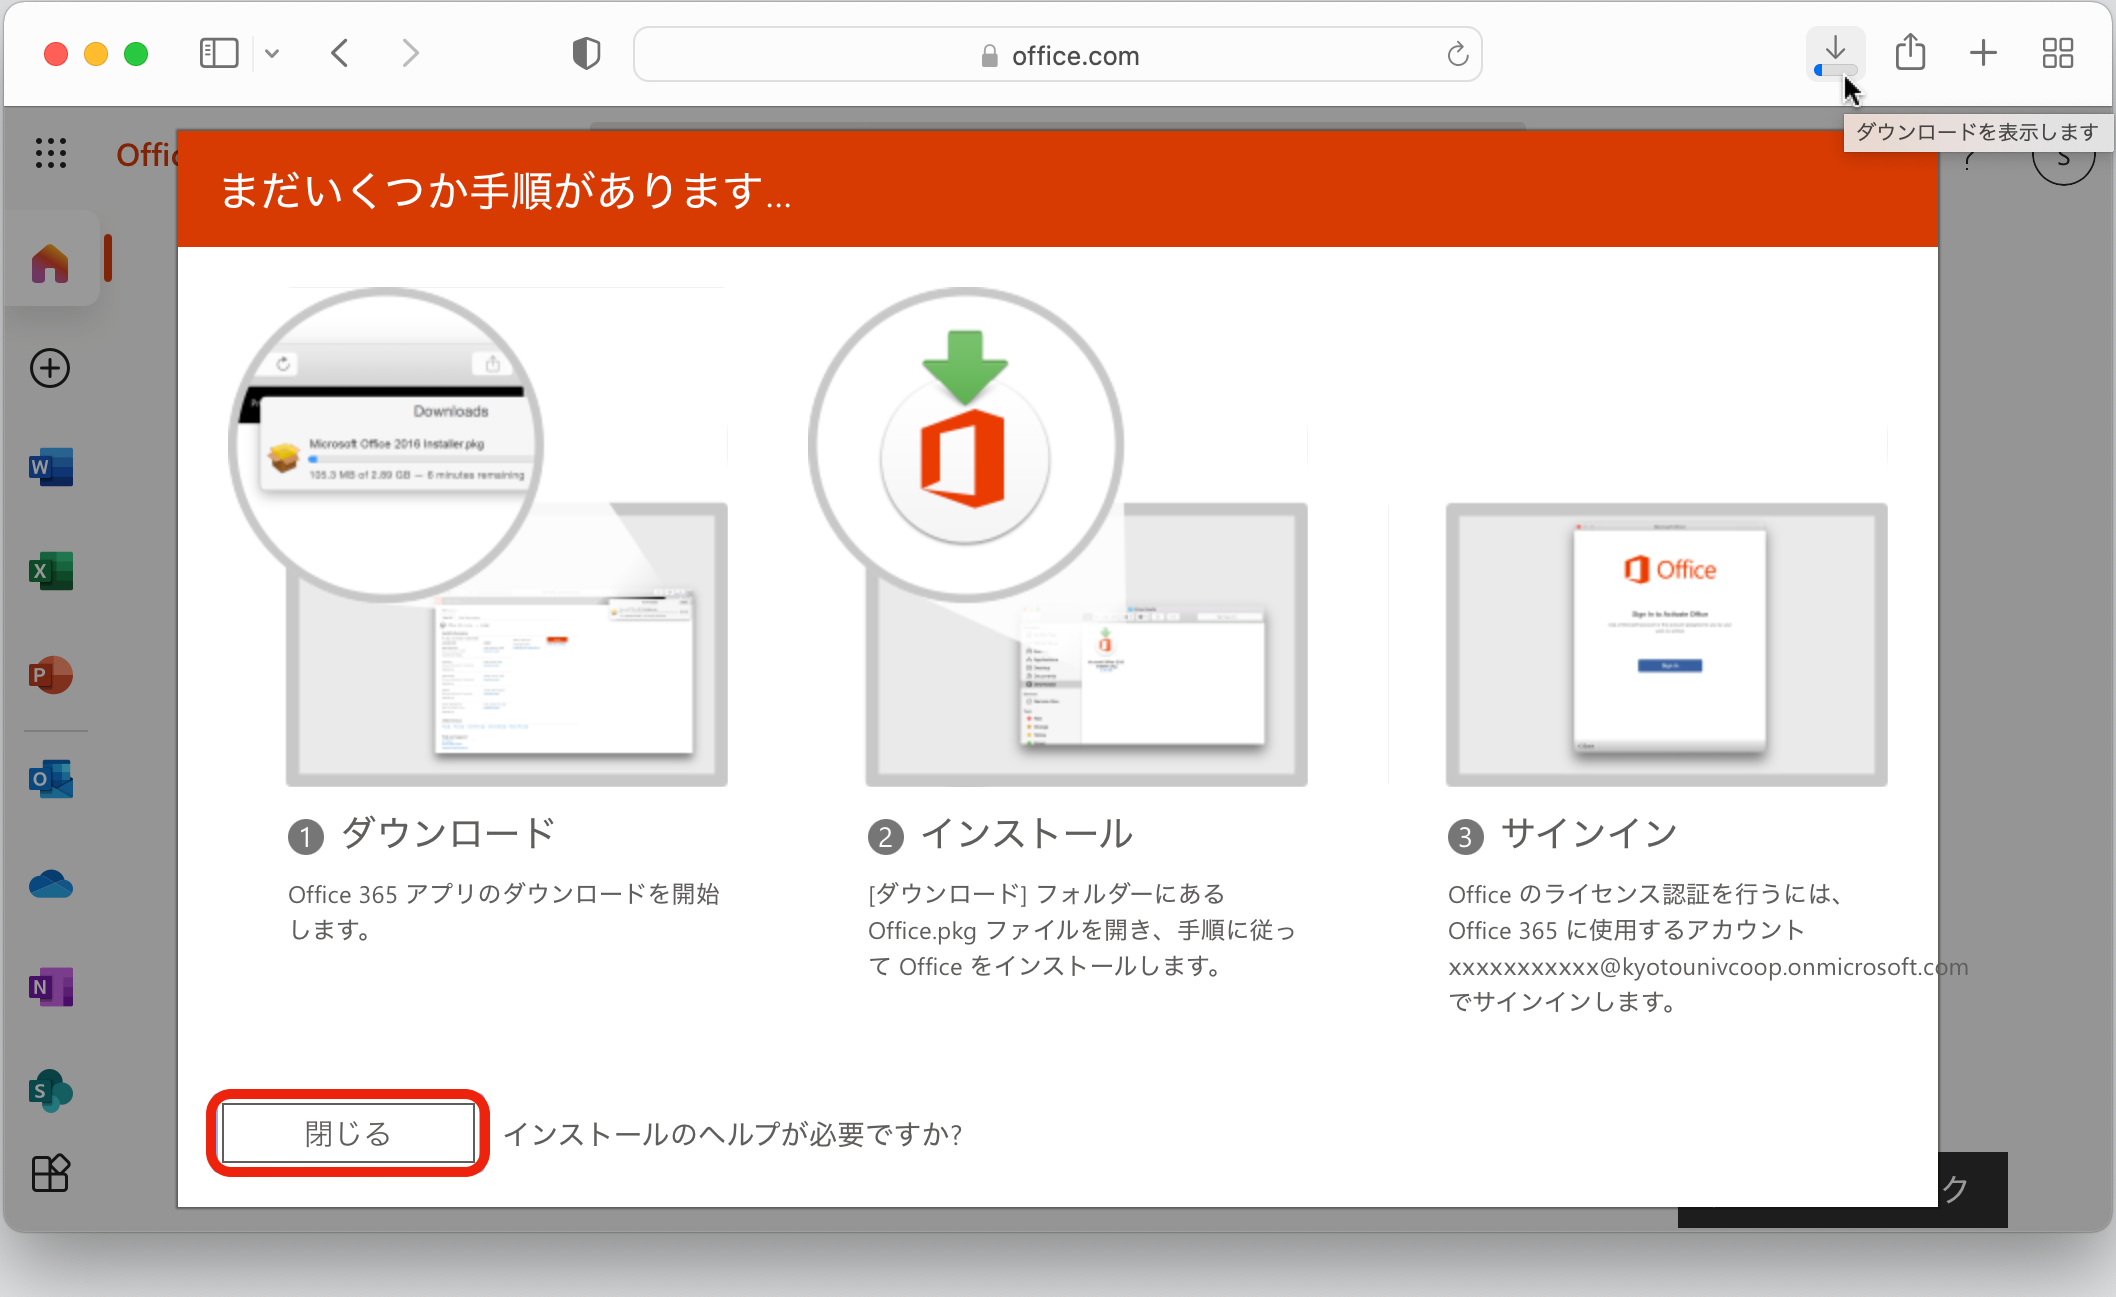This screenshot has height=1297, width=2116.
Task: Open Outlook from the sidebar
Action: coord(51,779)
